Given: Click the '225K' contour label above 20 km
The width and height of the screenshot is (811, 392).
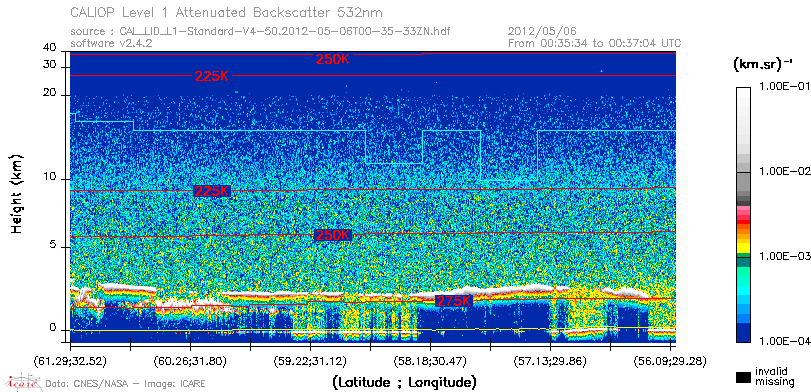Looking at the screenshot, I should pos(212,76).
